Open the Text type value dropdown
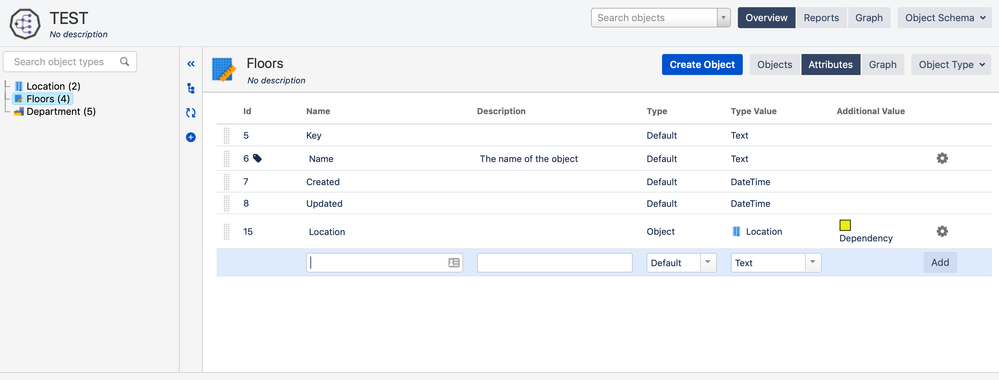This screenshot has height=380, width=999. click(776, 263)
